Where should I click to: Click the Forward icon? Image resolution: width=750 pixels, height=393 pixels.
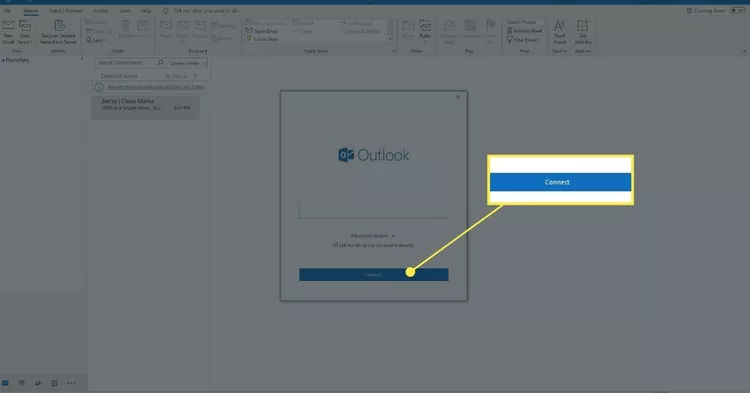click(200, 30)
